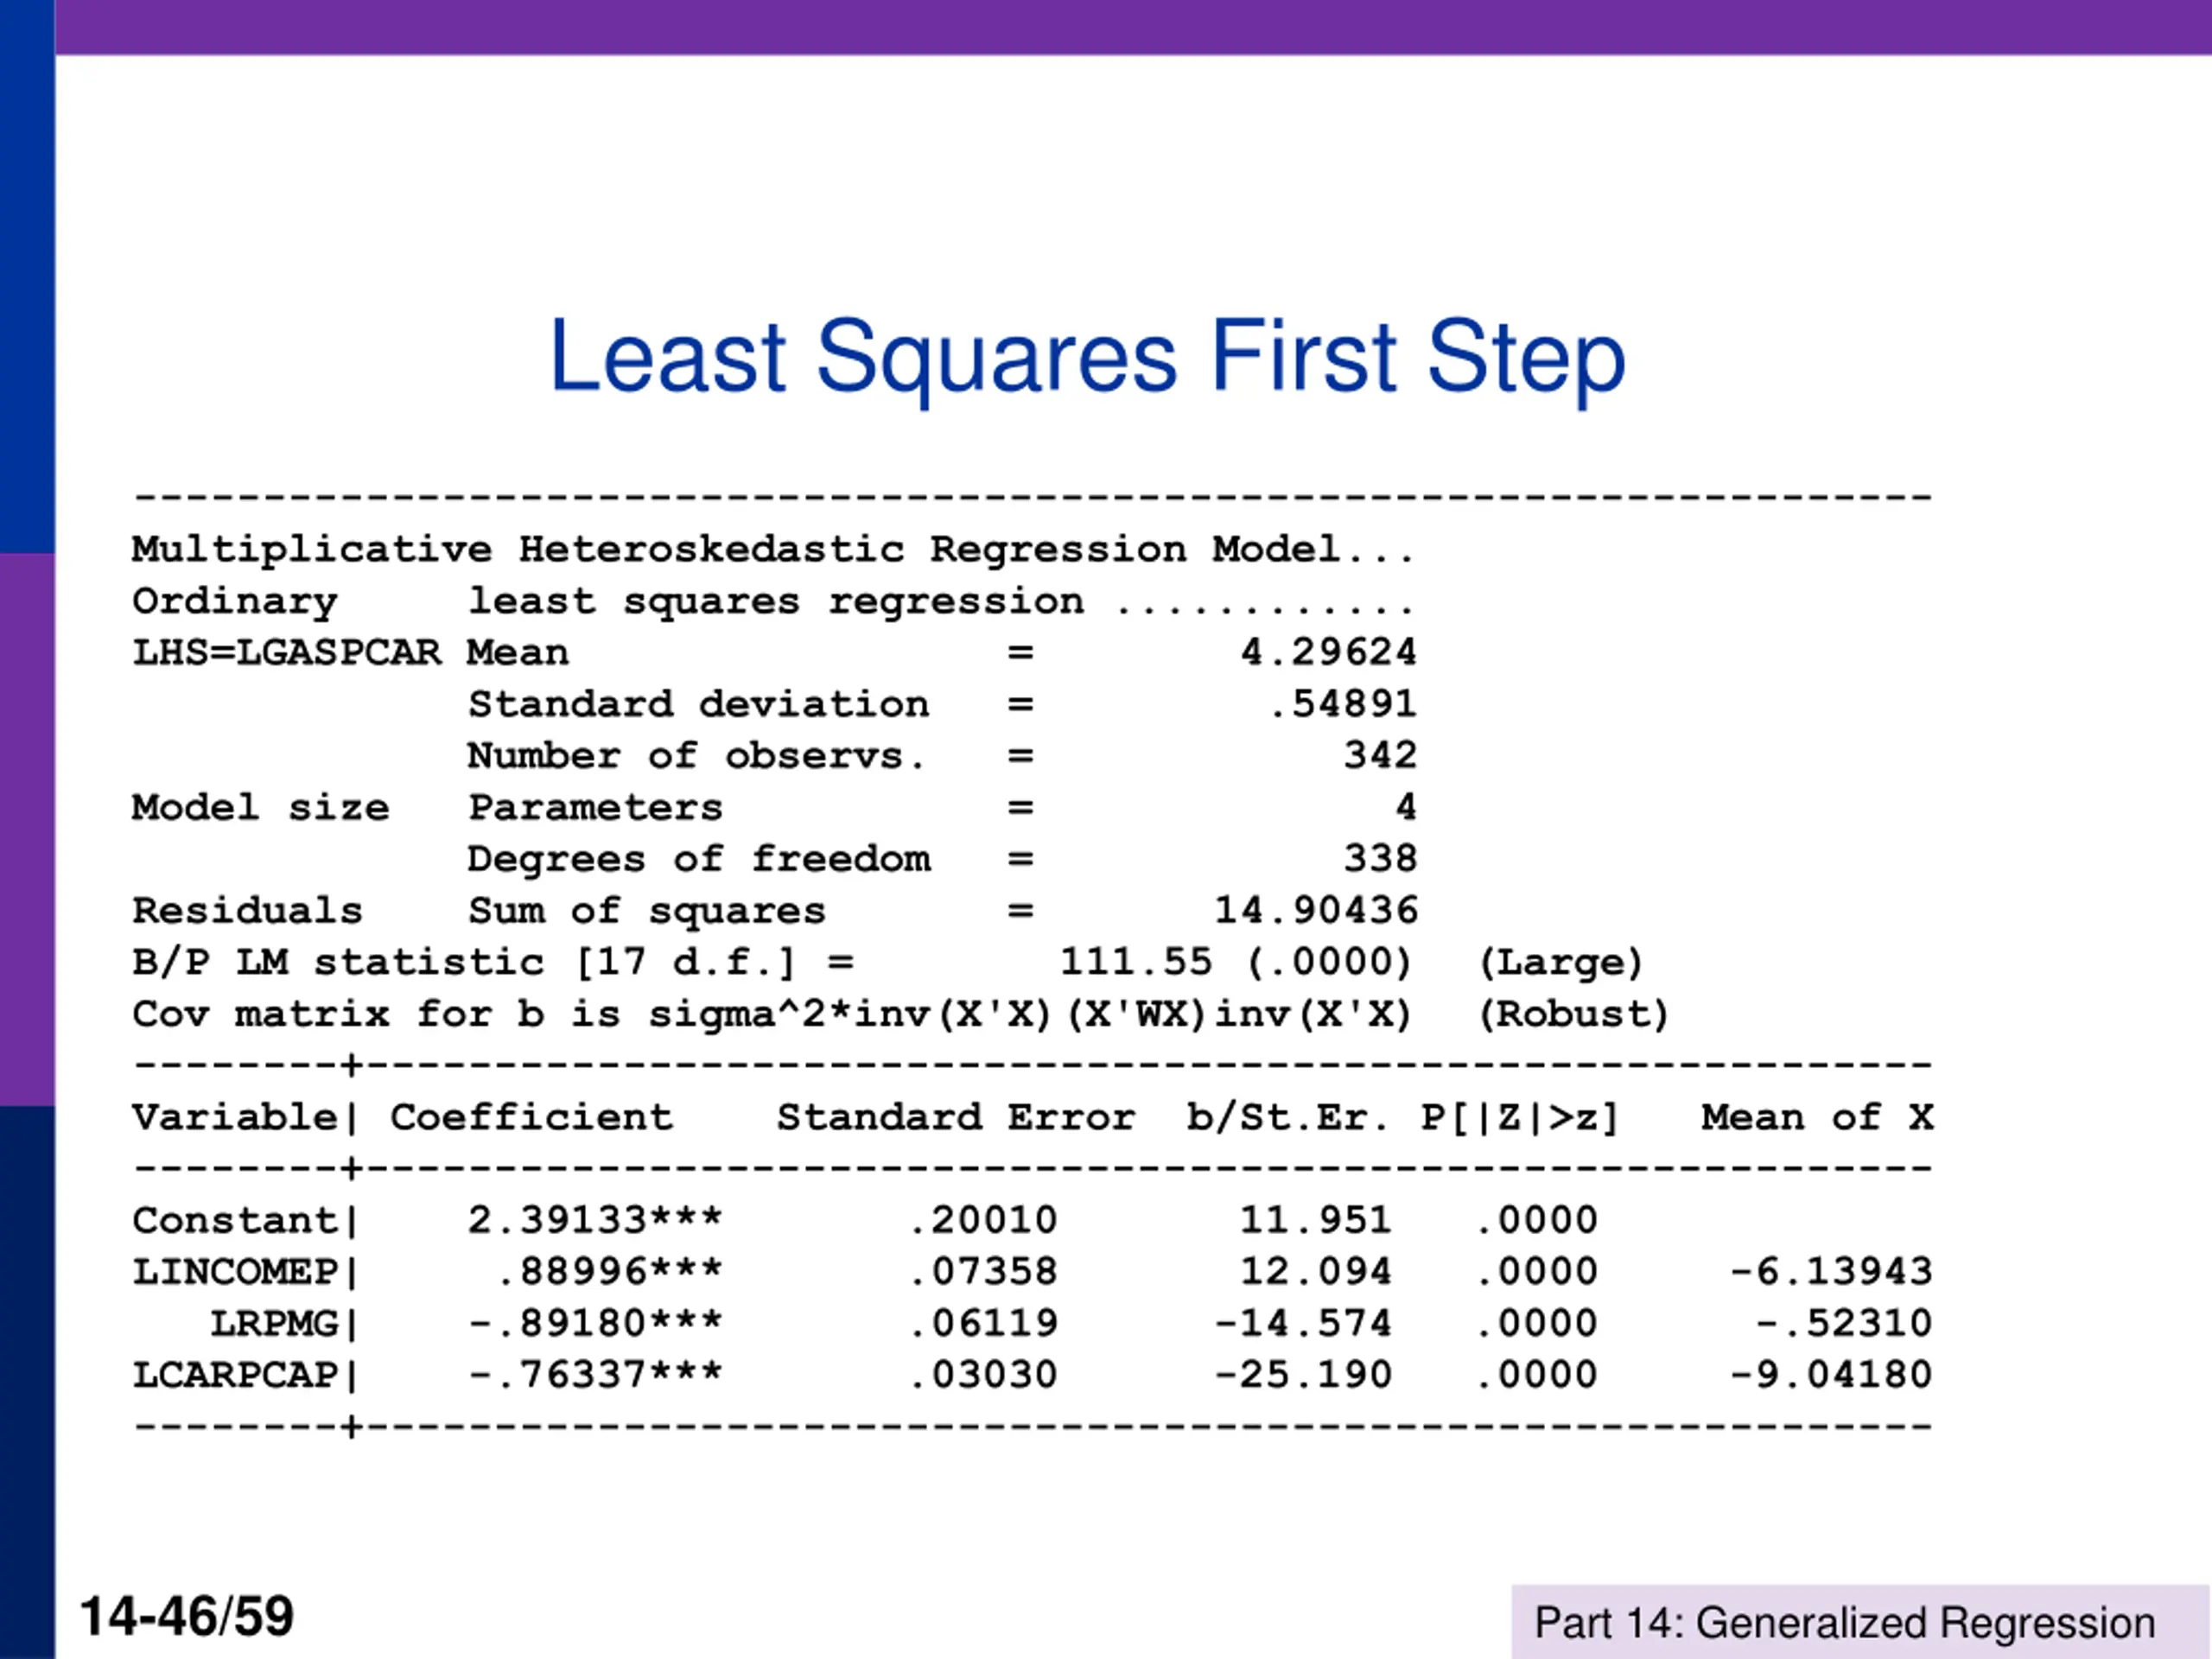Click the 'Residuals' label
This screenshot has width=2212, height=1659.
tap(247, 911)
